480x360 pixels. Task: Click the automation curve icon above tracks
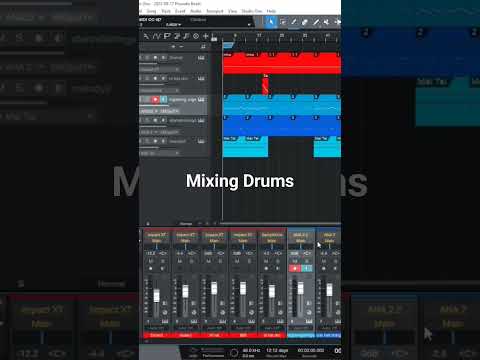tap(156, 36)
